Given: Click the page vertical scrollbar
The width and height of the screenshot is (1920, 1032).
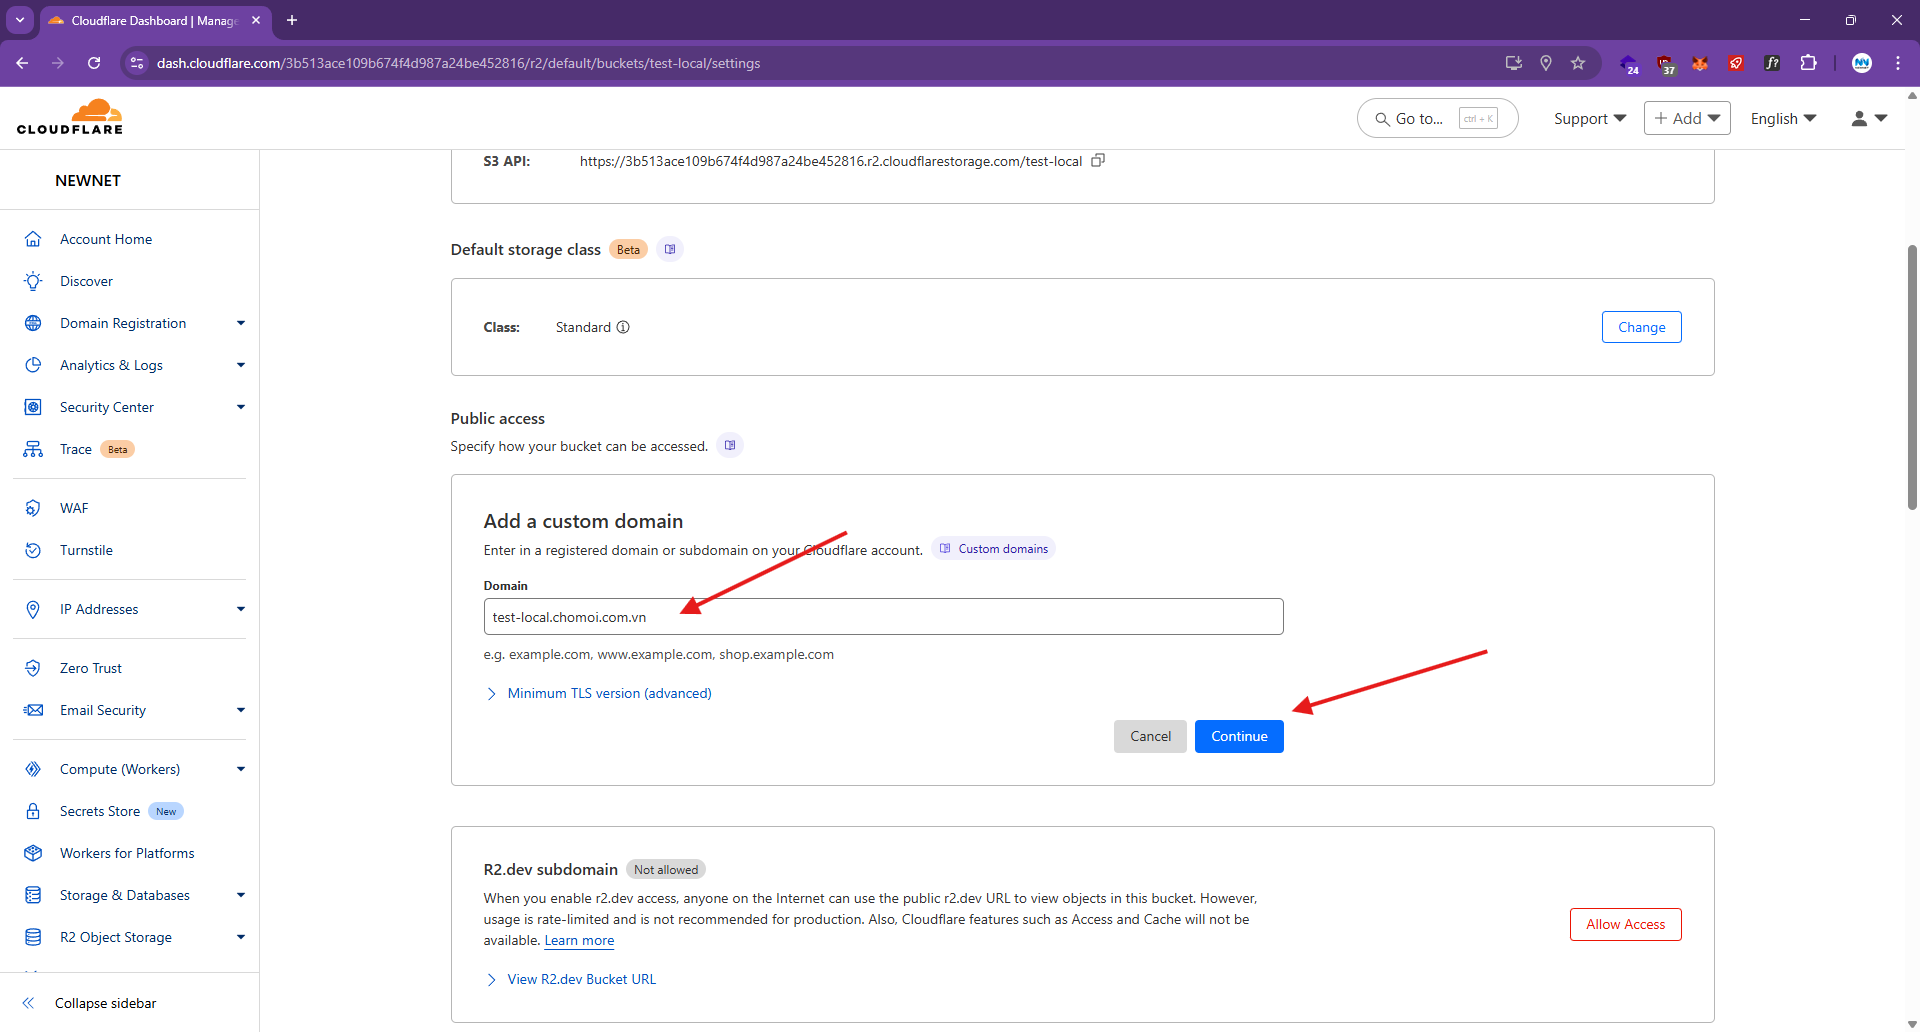Looking at the screenshot, I should tap(1912, 378).
